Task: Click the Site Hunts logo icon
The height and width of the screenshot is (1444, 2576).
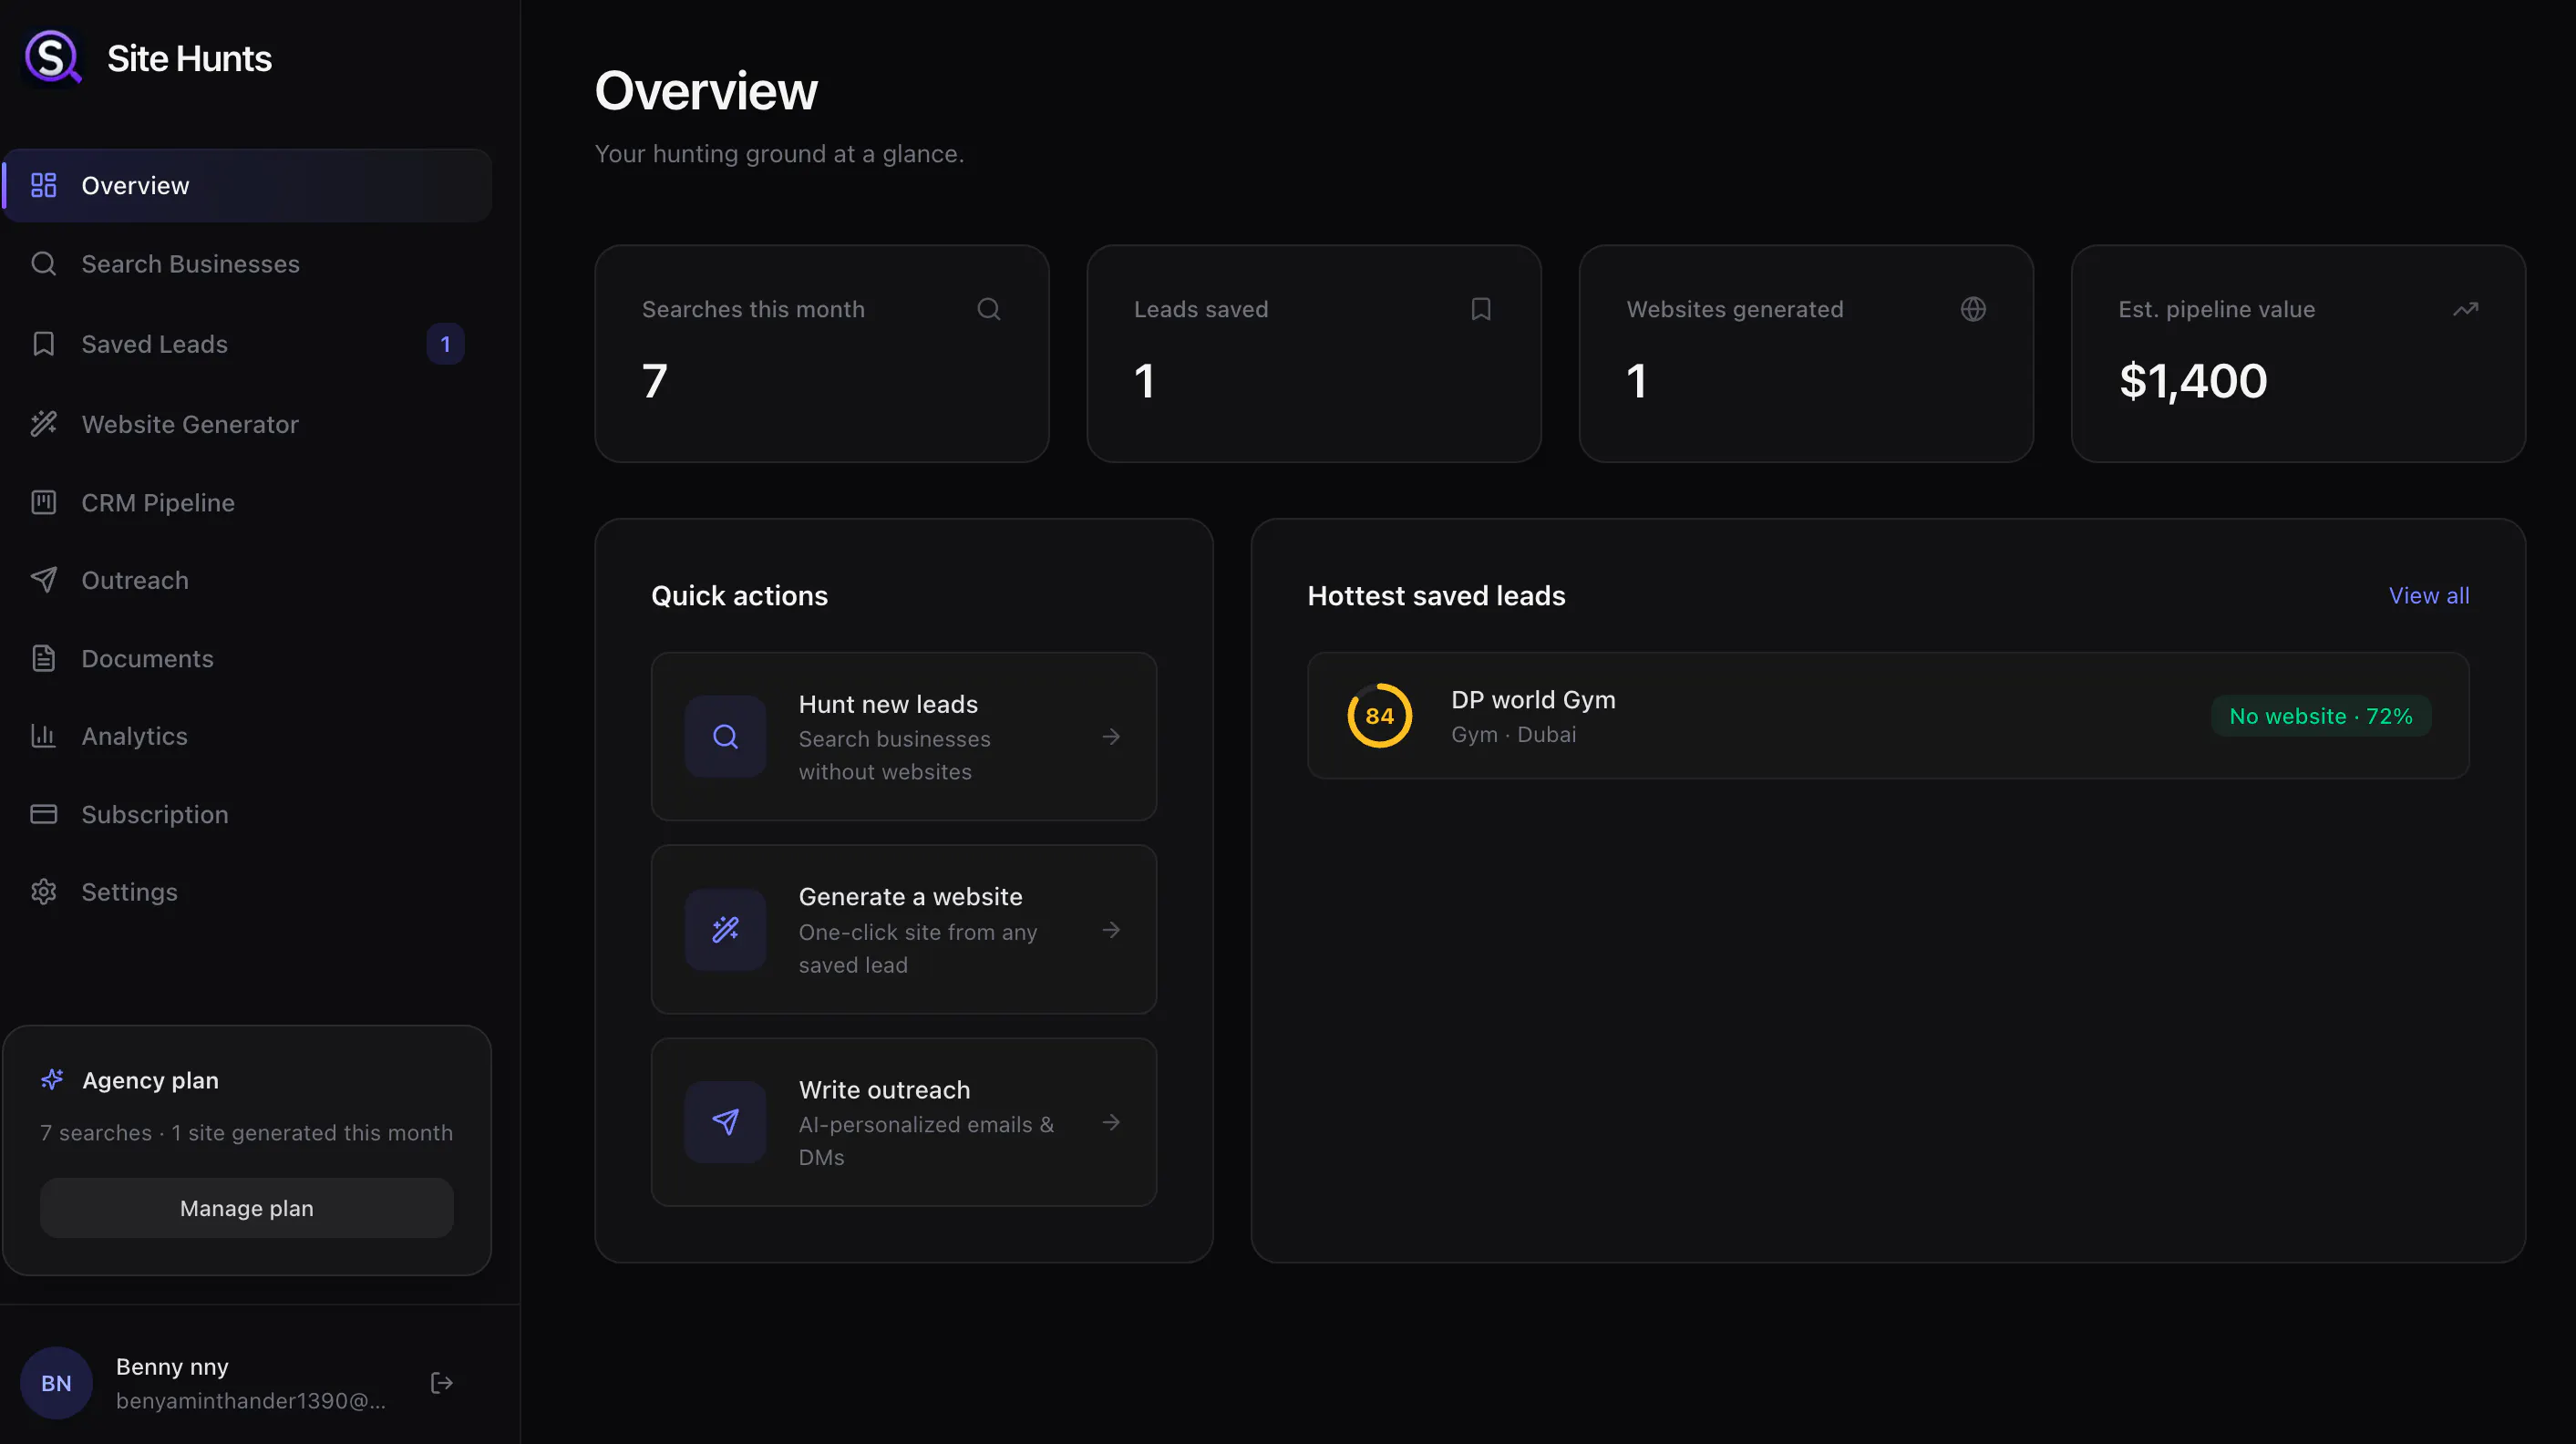Action: (x=52, y=57)
